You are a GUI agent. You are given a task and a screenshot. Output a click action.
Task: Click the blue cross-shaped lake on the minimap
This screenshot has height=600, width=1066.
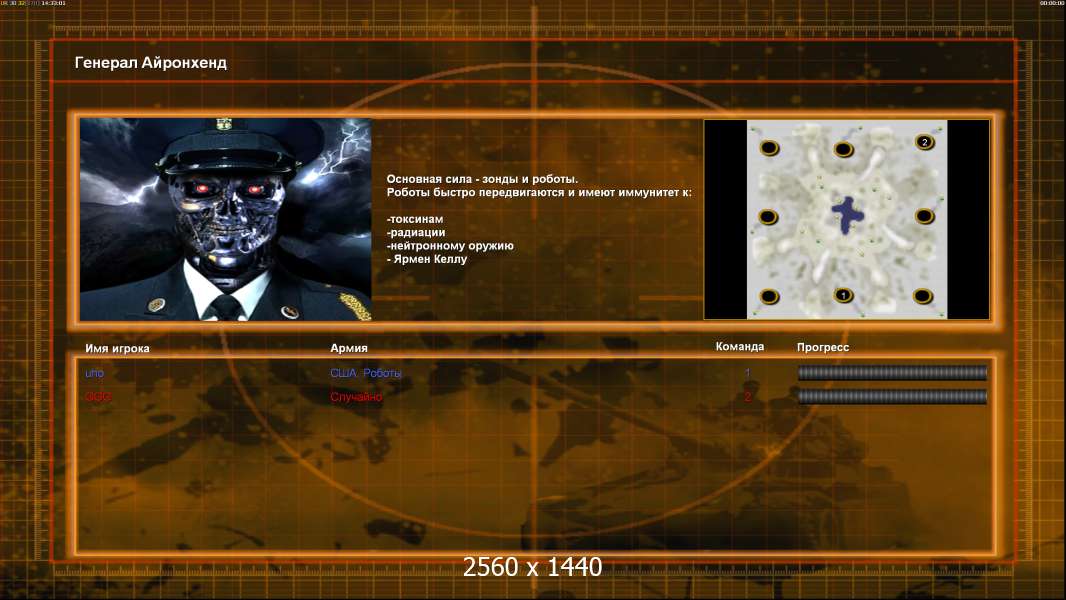(847, 215)
